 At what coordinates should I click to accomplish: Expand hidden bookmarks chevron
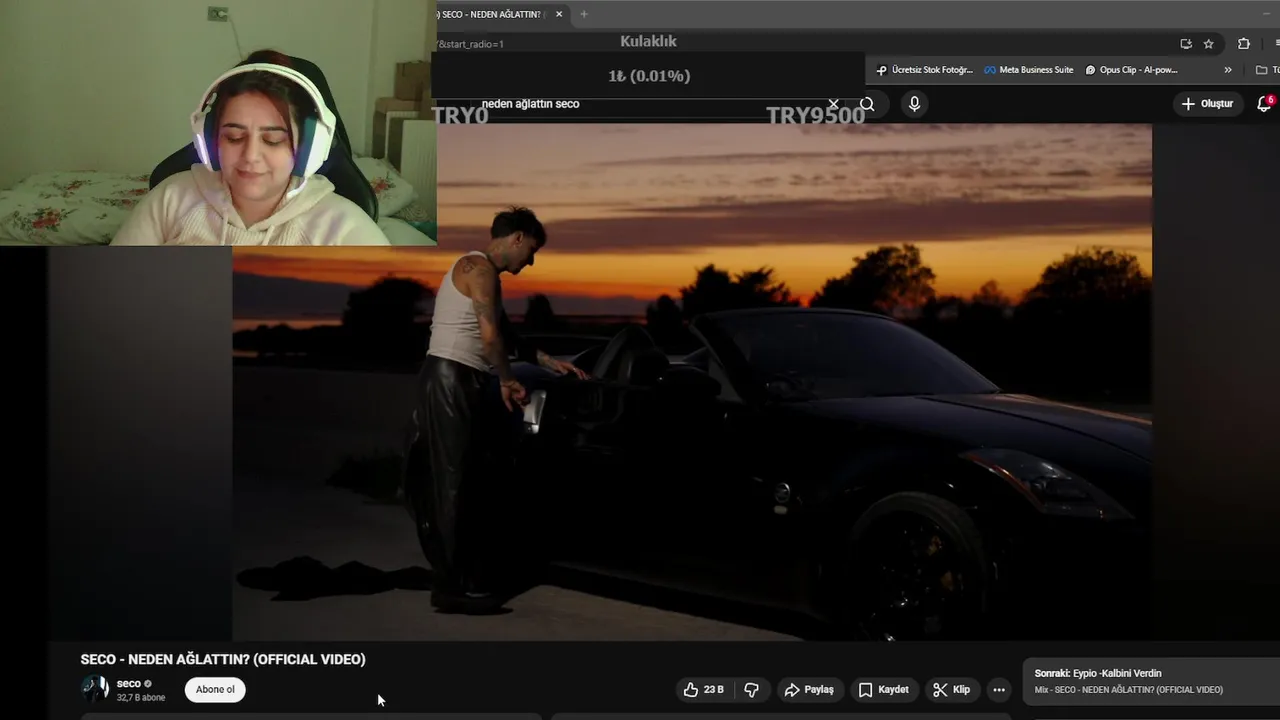click(x=1228, y=70)
